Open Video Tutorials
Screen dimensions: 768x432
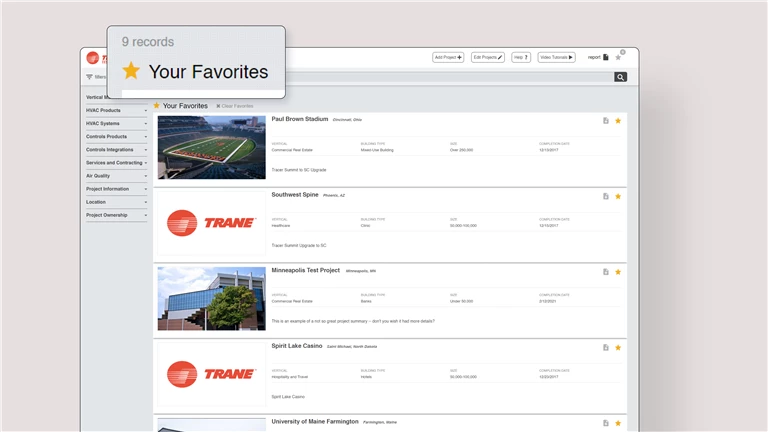556,57
